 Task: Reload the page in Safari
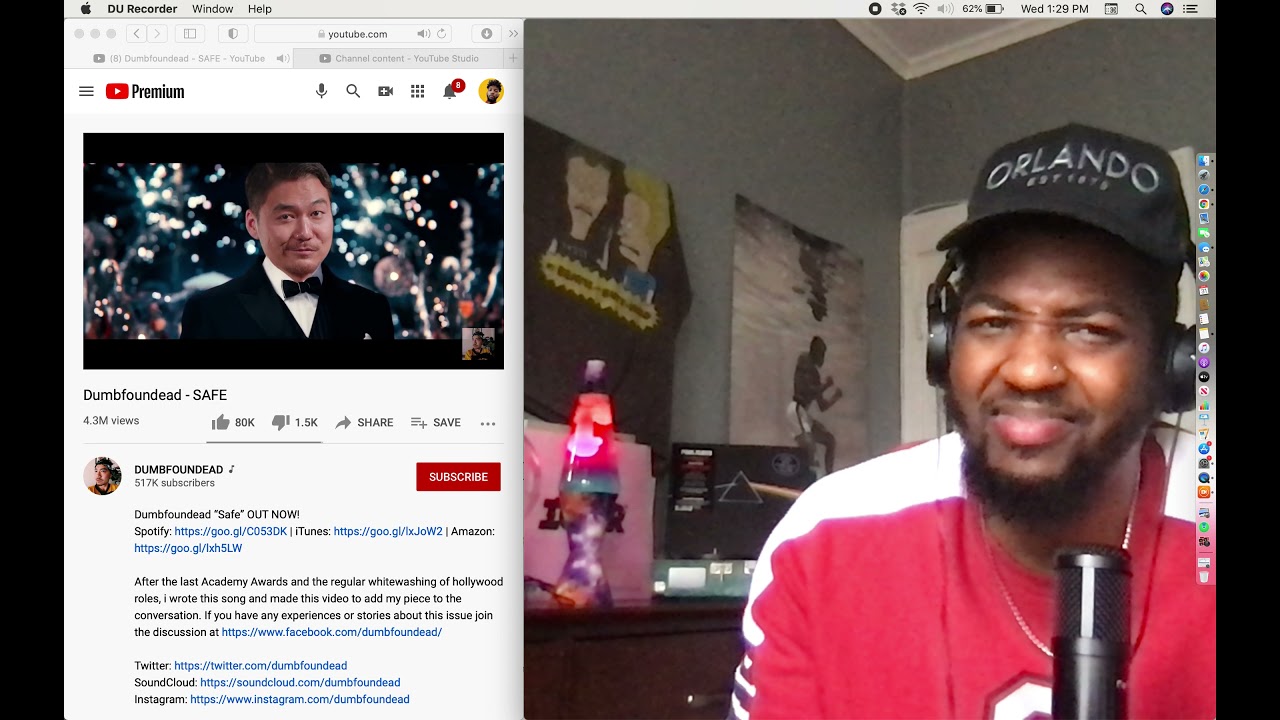click(x=442, y=33)
